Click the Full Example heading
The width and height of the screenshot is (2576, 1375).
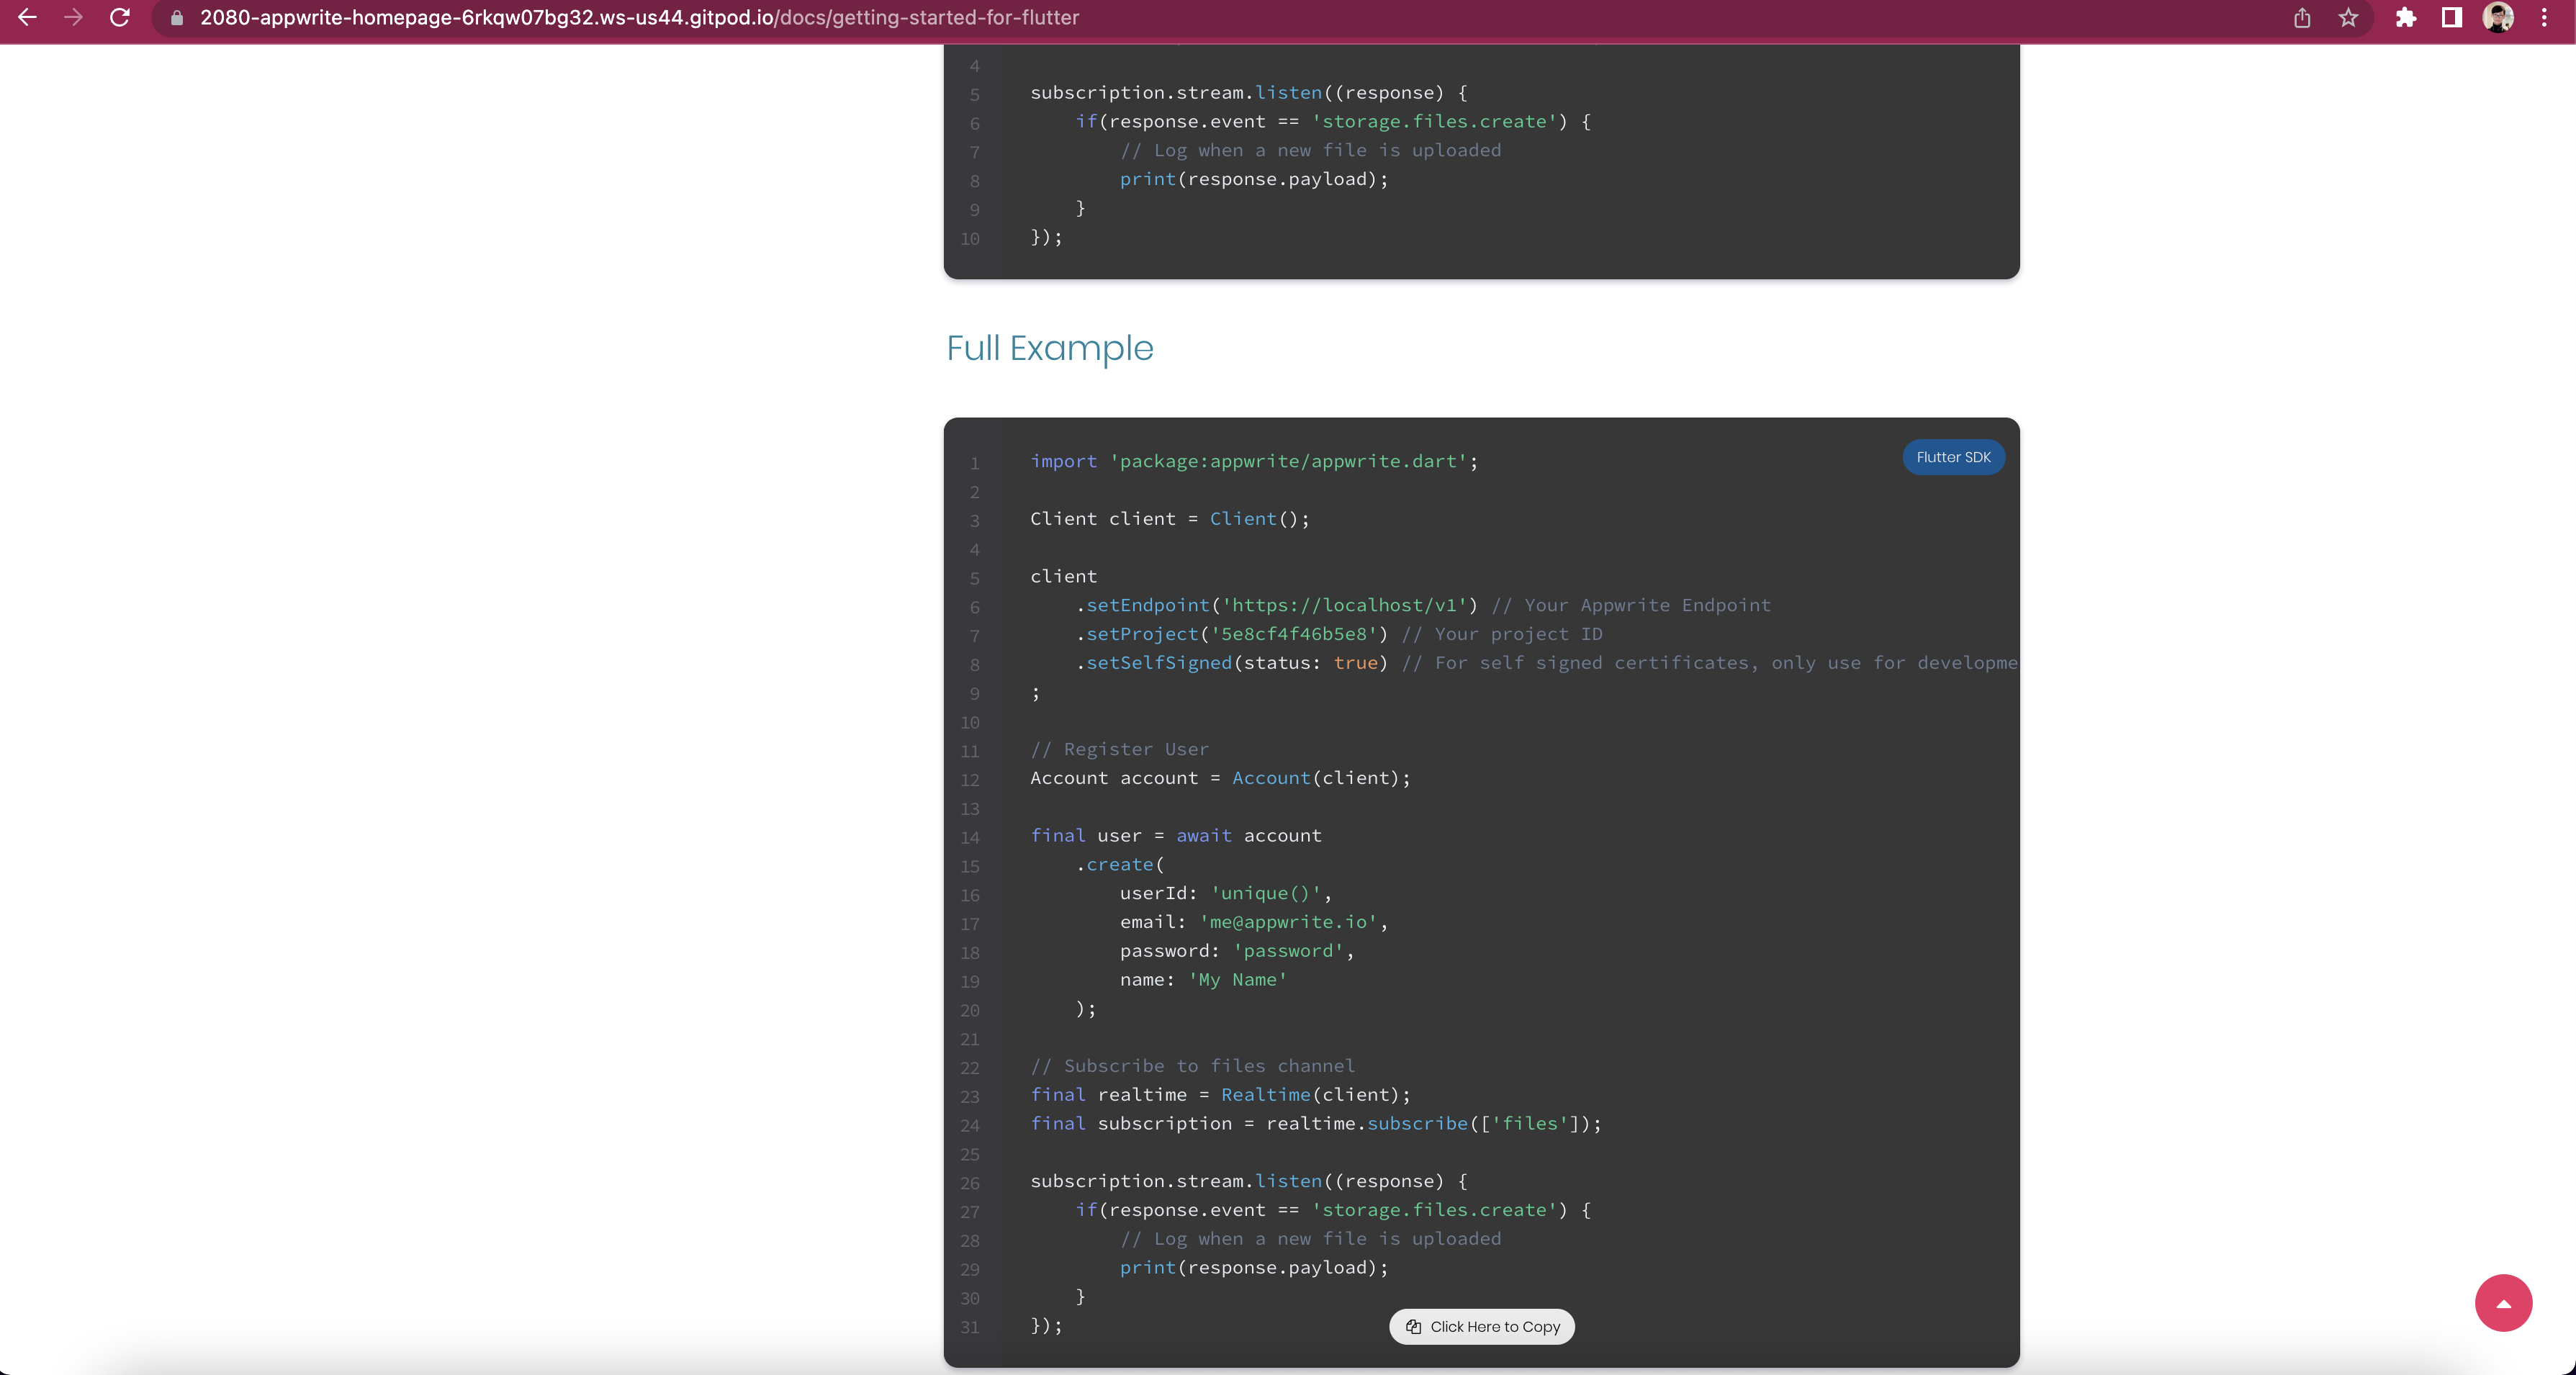(1050, 348)
